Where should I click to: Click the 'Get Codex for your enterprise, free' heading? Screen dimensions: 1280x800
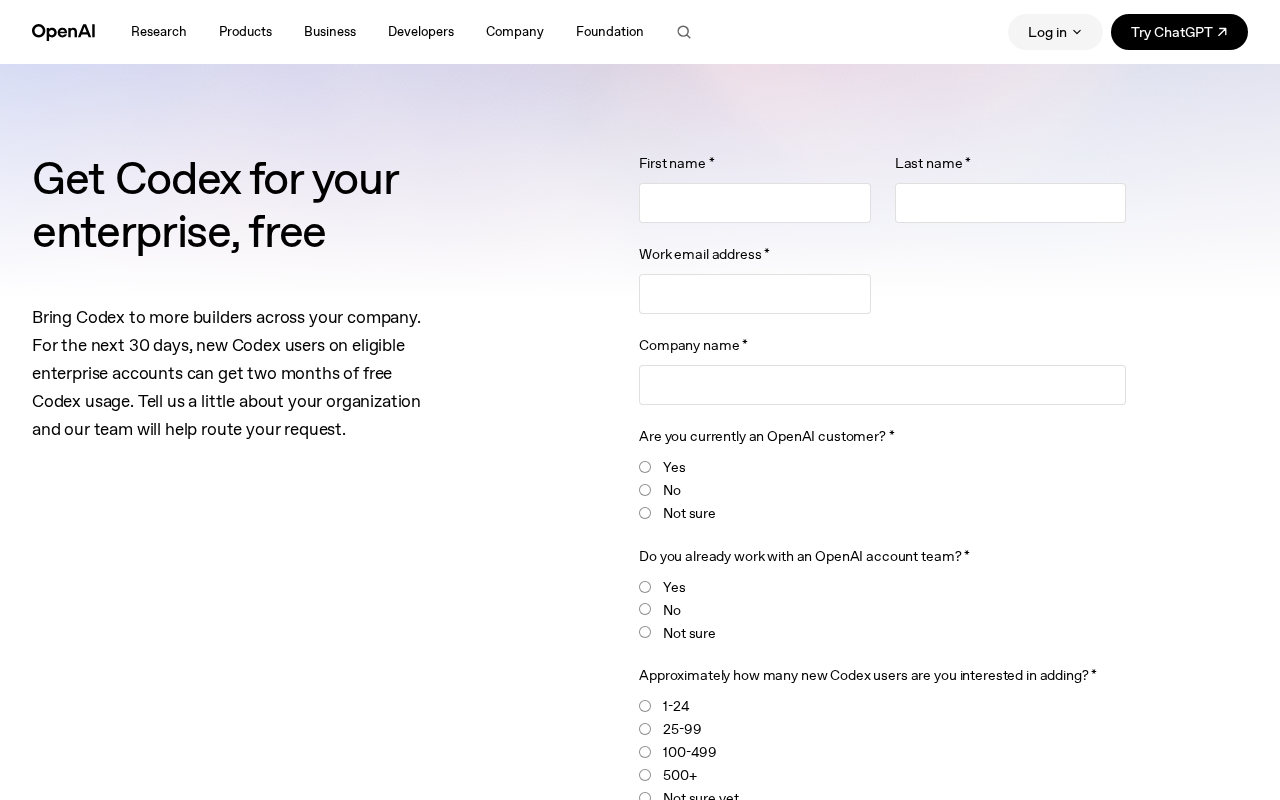pyautogui.click(x=216, y=205)
